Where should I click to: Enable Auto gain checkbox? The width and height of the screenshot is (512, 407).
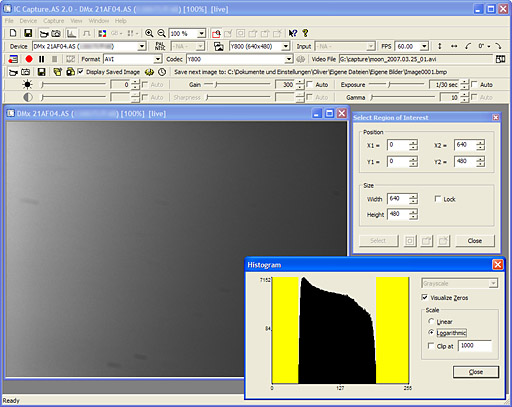310,84
